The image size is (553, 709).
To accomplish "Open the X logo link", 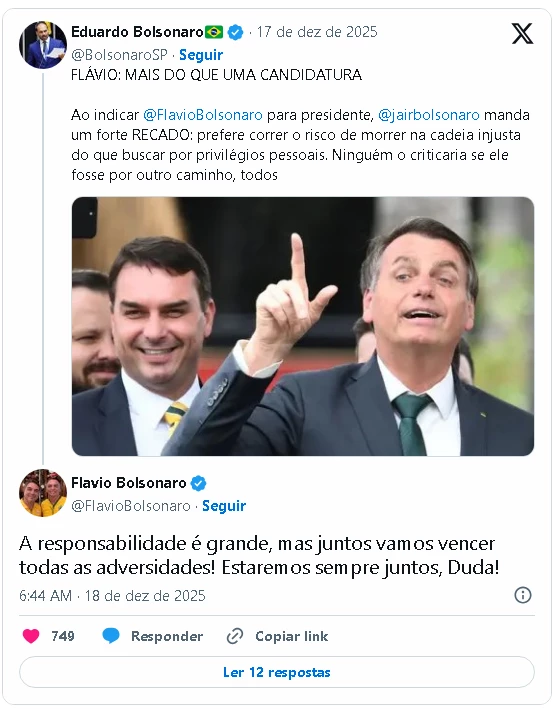I will tap(522, 34).
